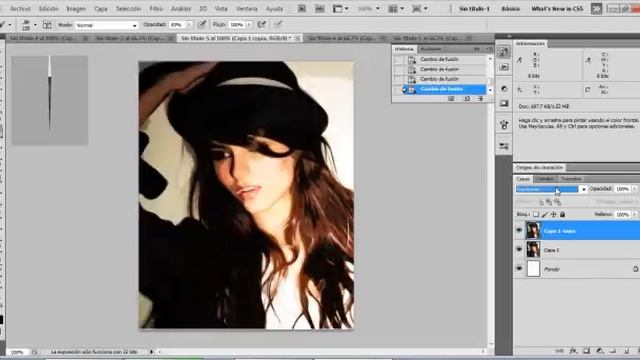This screenshot has width=640, height=360.
Task: Open the Información panel tab
Action: 530,43
